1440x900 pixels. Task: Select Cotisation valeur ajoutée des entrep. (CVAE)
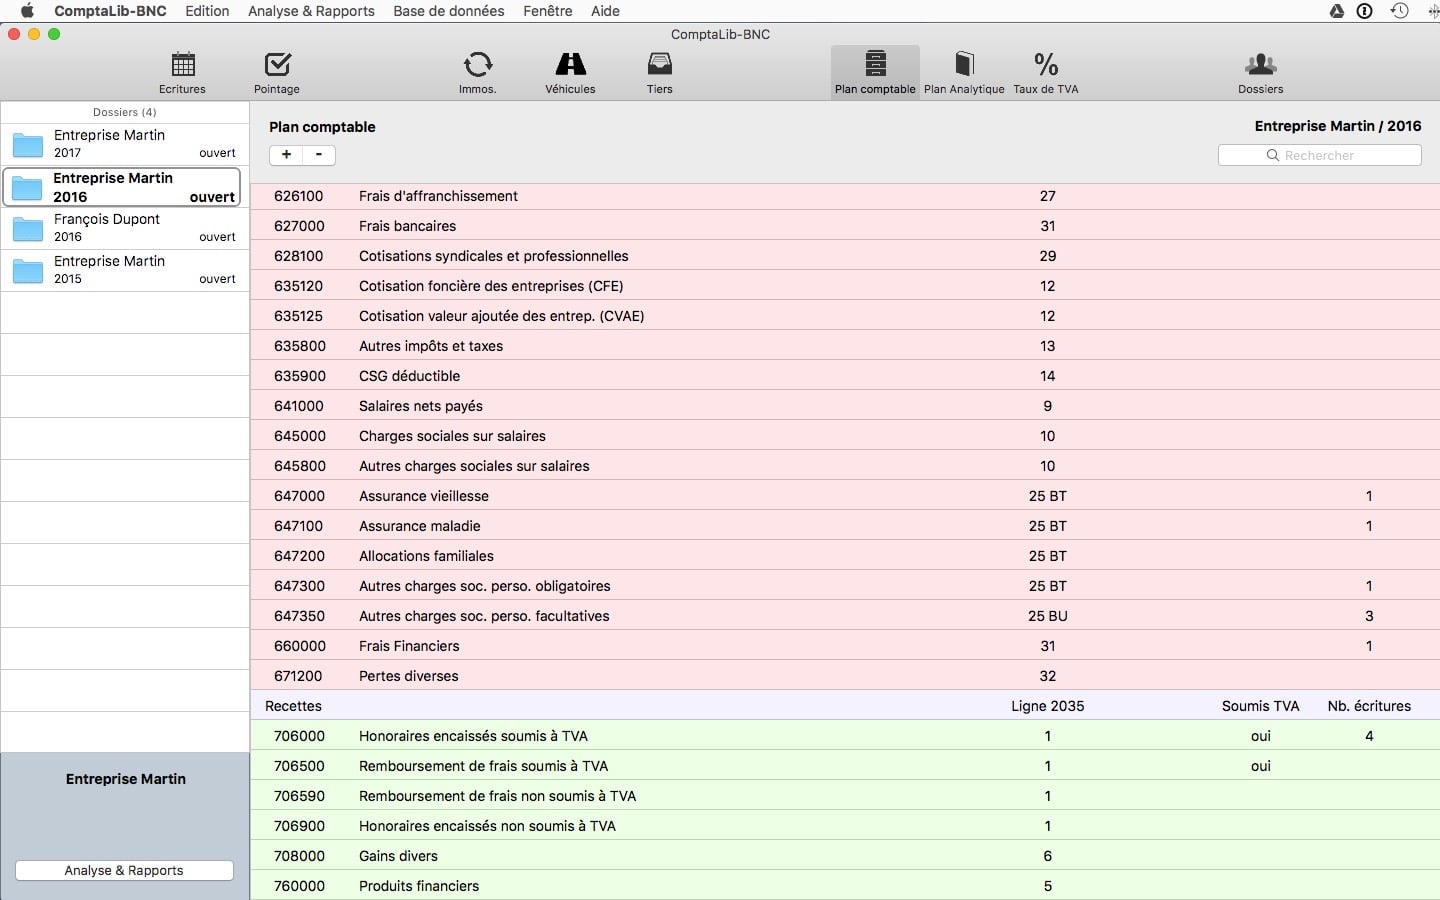pyautogui.click(x=845, y=316)
